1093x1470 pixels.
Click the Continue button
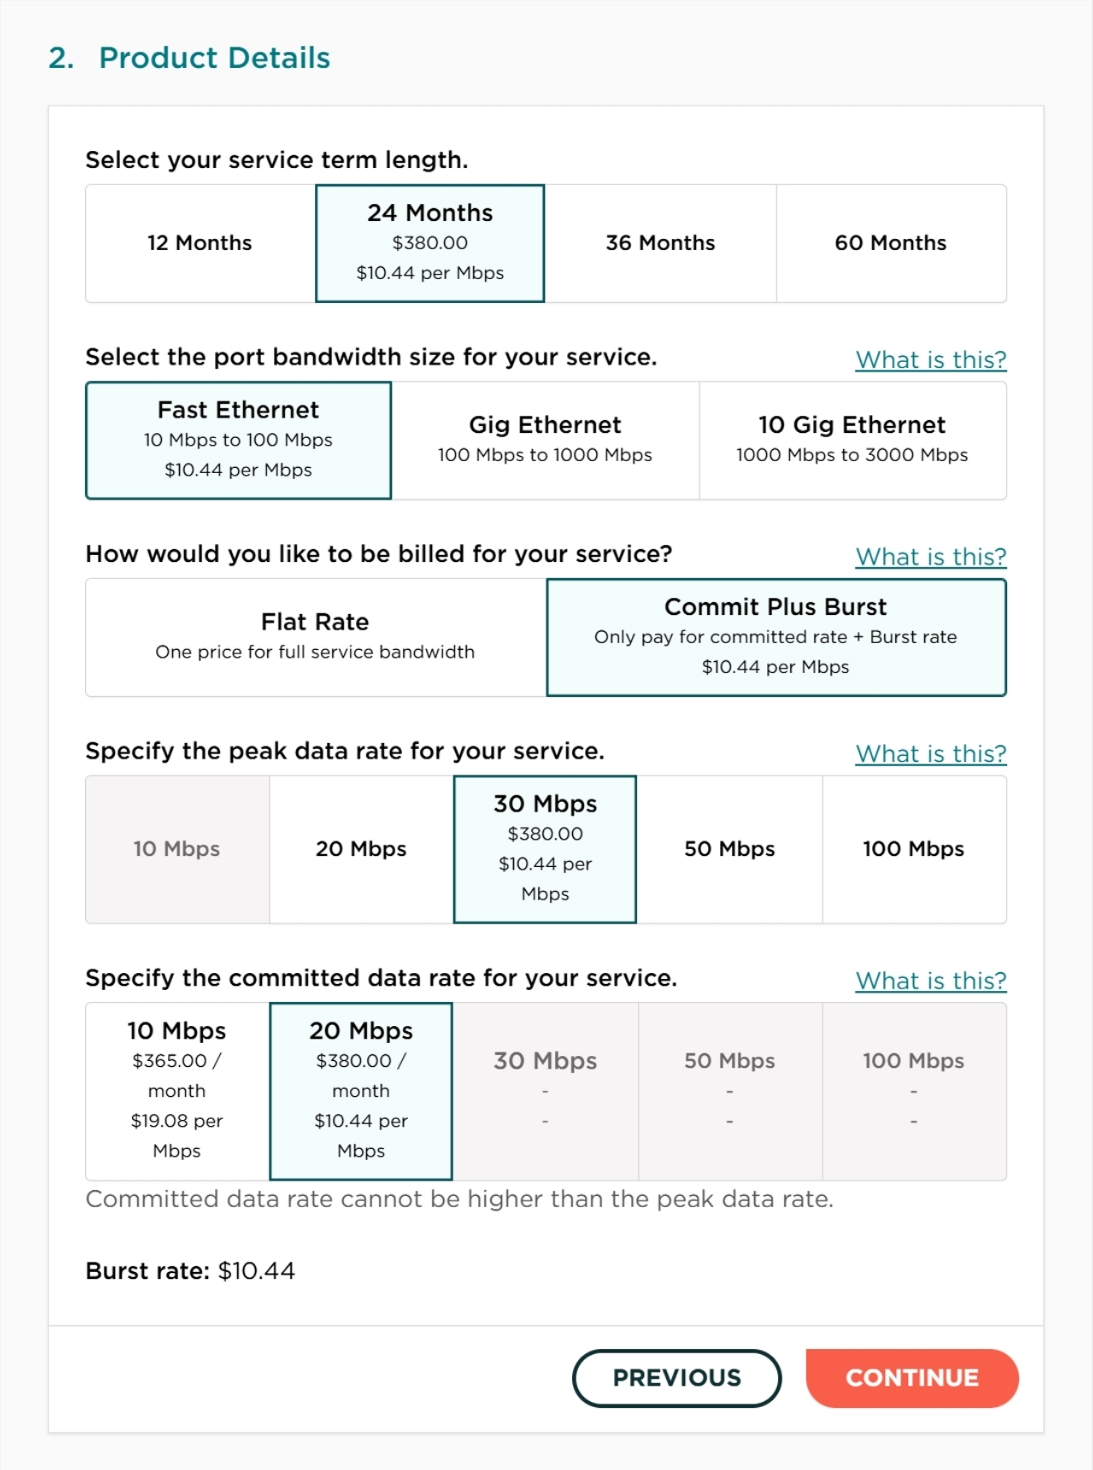[912, 1378]
